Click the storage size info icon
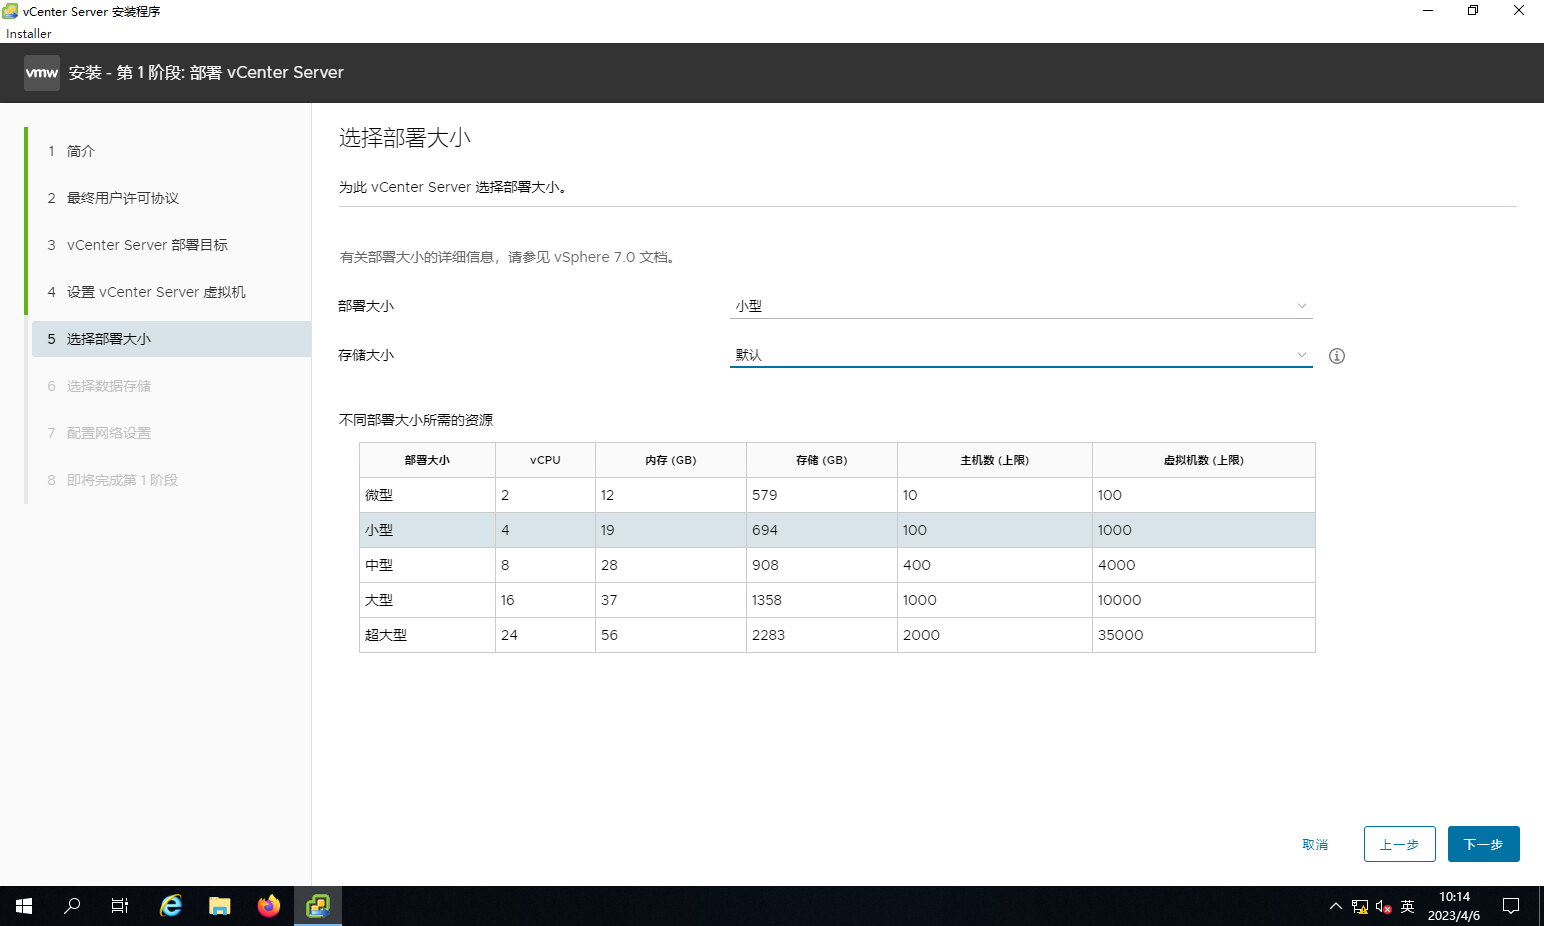 tap(1337, 356)
